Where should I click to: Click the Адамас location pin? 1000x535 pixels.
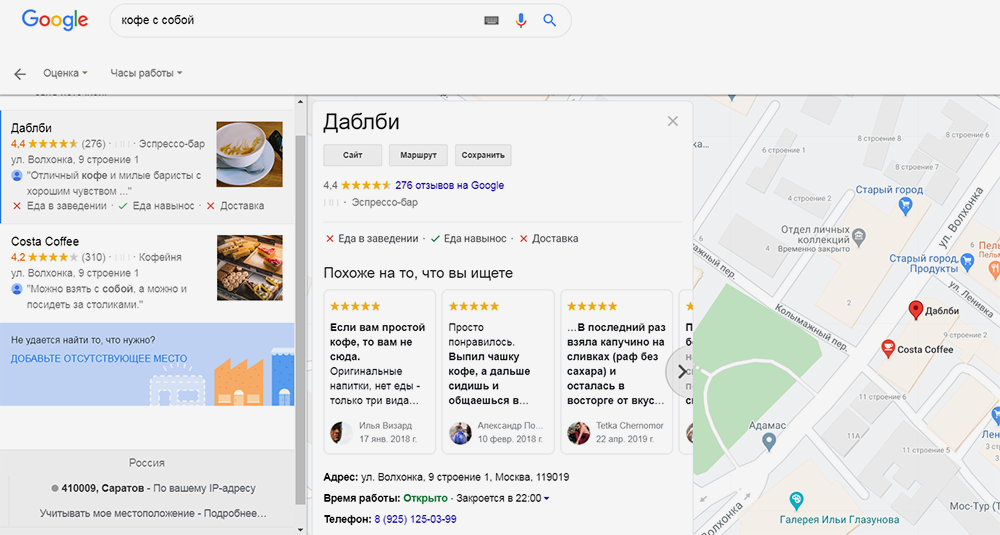point(769,441)
